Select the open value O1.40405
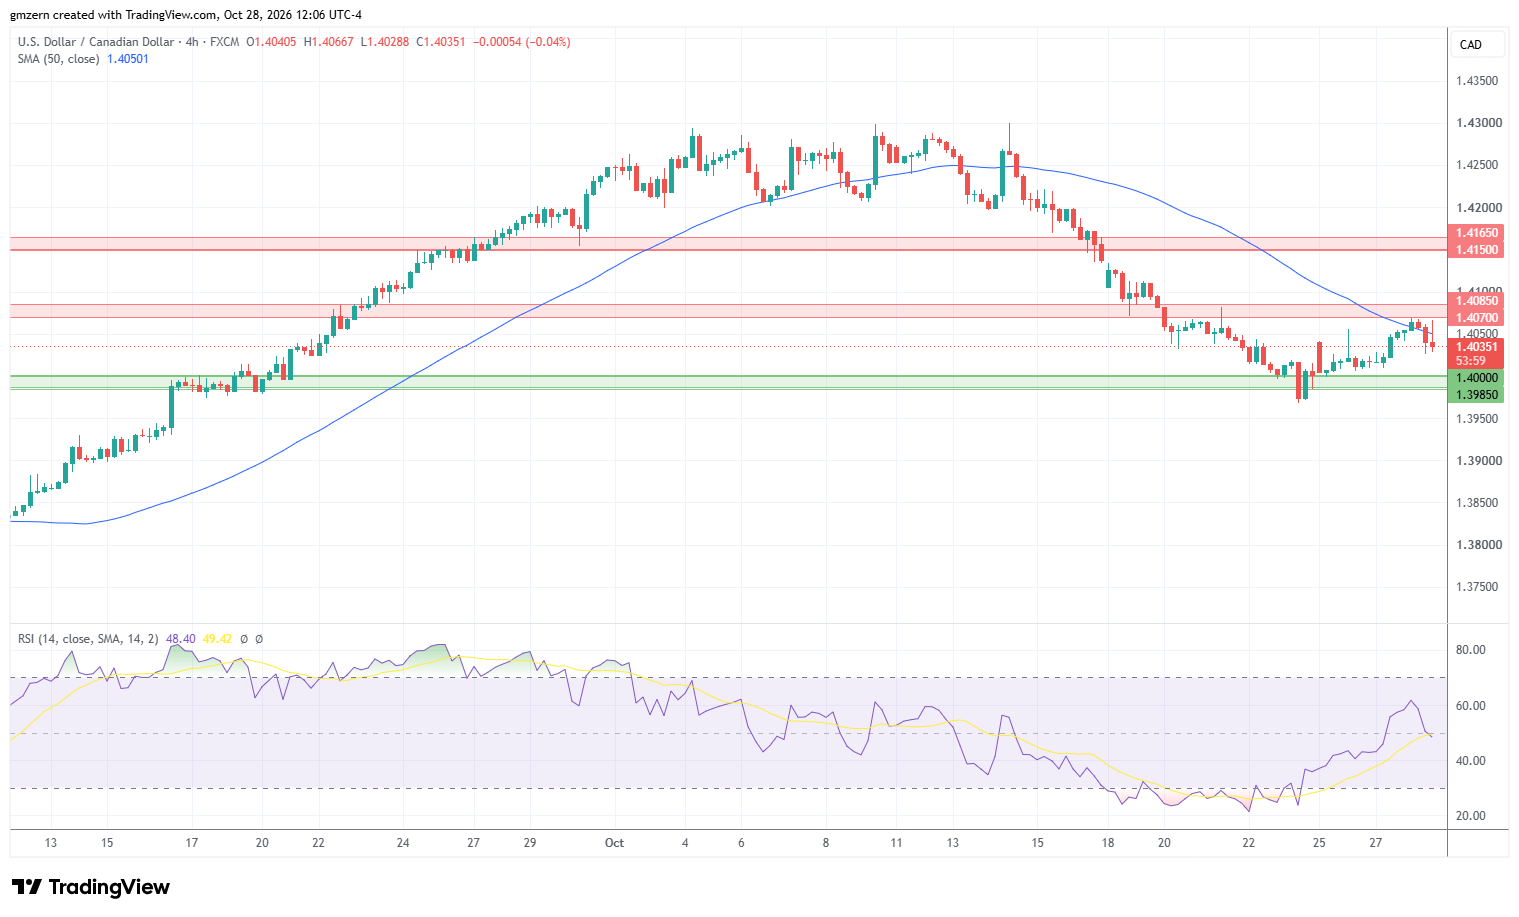This screenshot has width=1519, height=917. [271, 42]
